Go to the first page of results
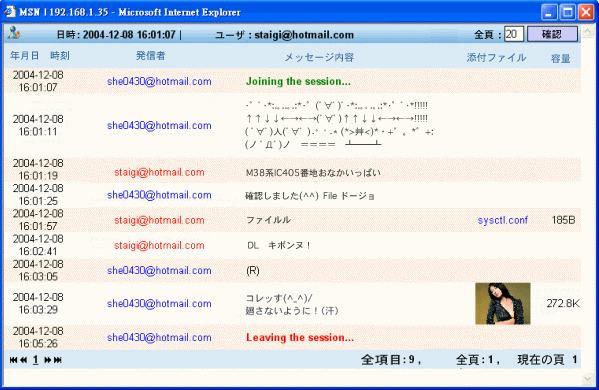This screenshot has height=390, width=599. (13, 360)
